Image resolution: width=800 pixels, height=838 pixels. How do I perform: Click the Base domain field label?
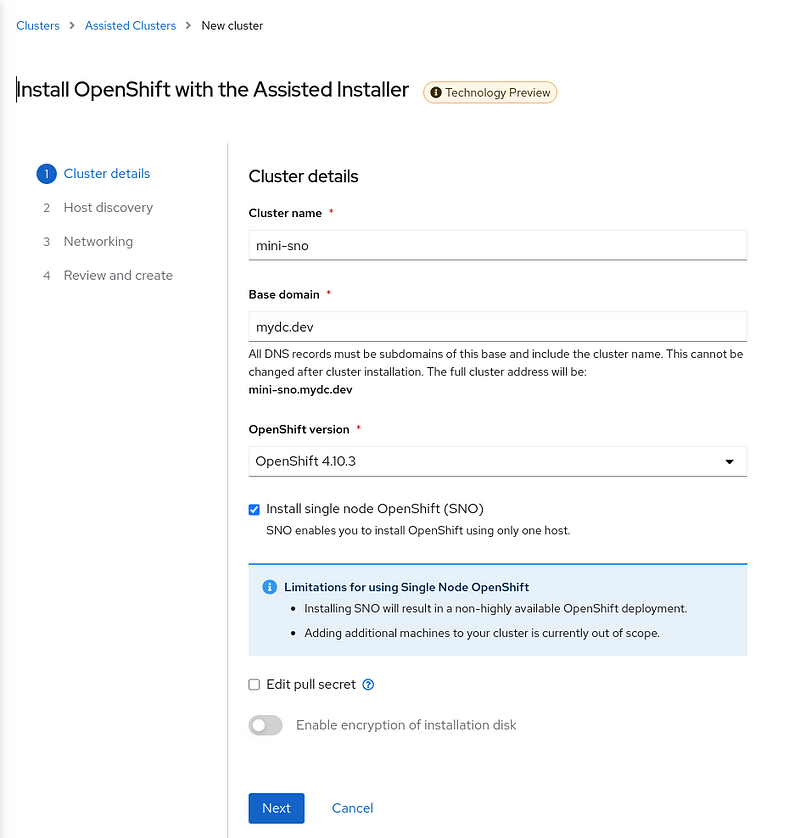[284, 294]
